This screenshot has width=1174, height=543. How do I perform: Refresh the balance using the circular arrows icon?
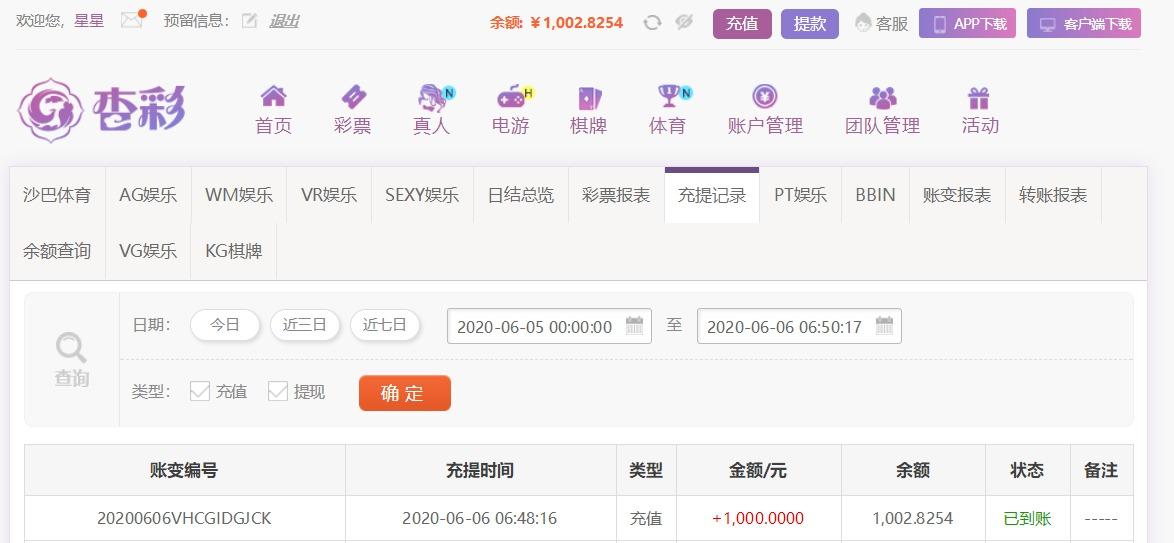[x=652, y=22]
